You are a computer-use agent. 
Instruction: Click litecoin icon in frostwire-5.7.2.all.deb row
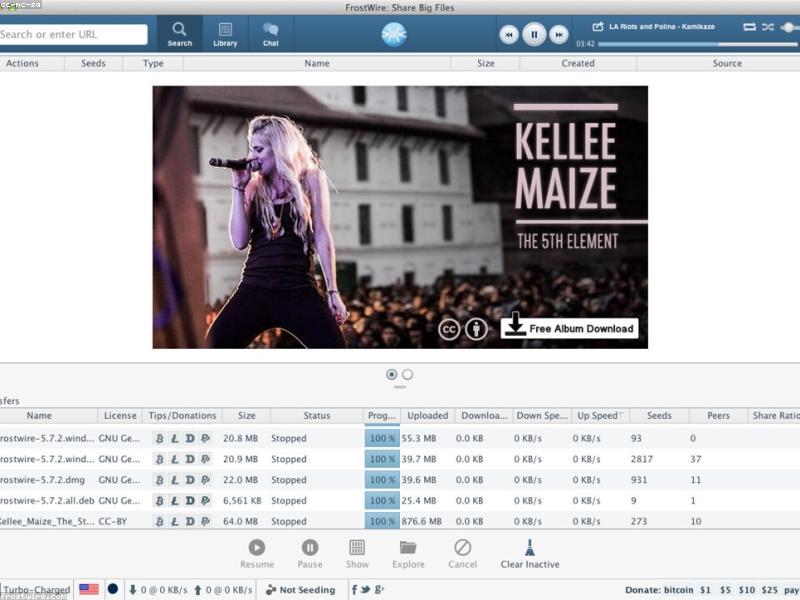click(x=175, y=501)
